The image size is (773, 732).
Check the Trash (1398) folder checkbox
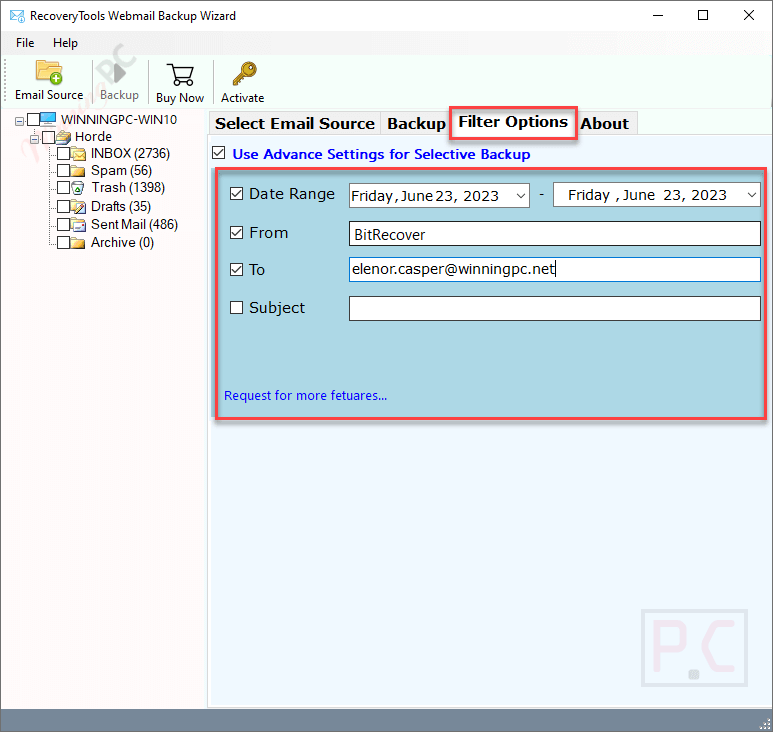tap(63, 188)
